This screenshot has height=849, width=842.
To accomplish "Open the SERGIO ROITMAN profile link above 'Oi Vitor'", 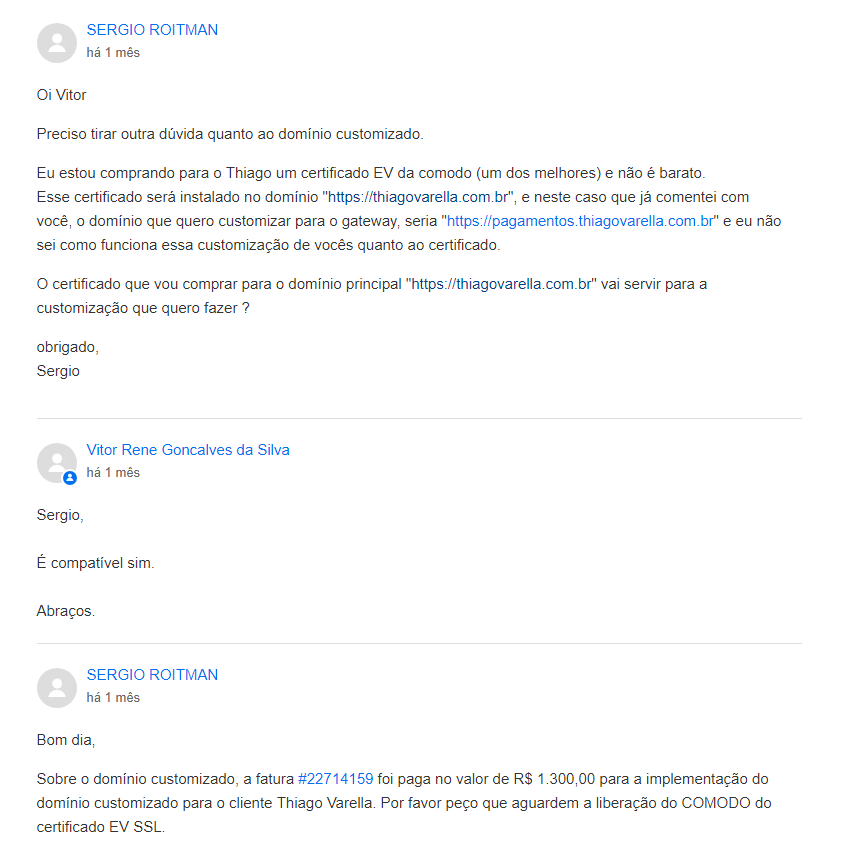I will tap(152, 30).
